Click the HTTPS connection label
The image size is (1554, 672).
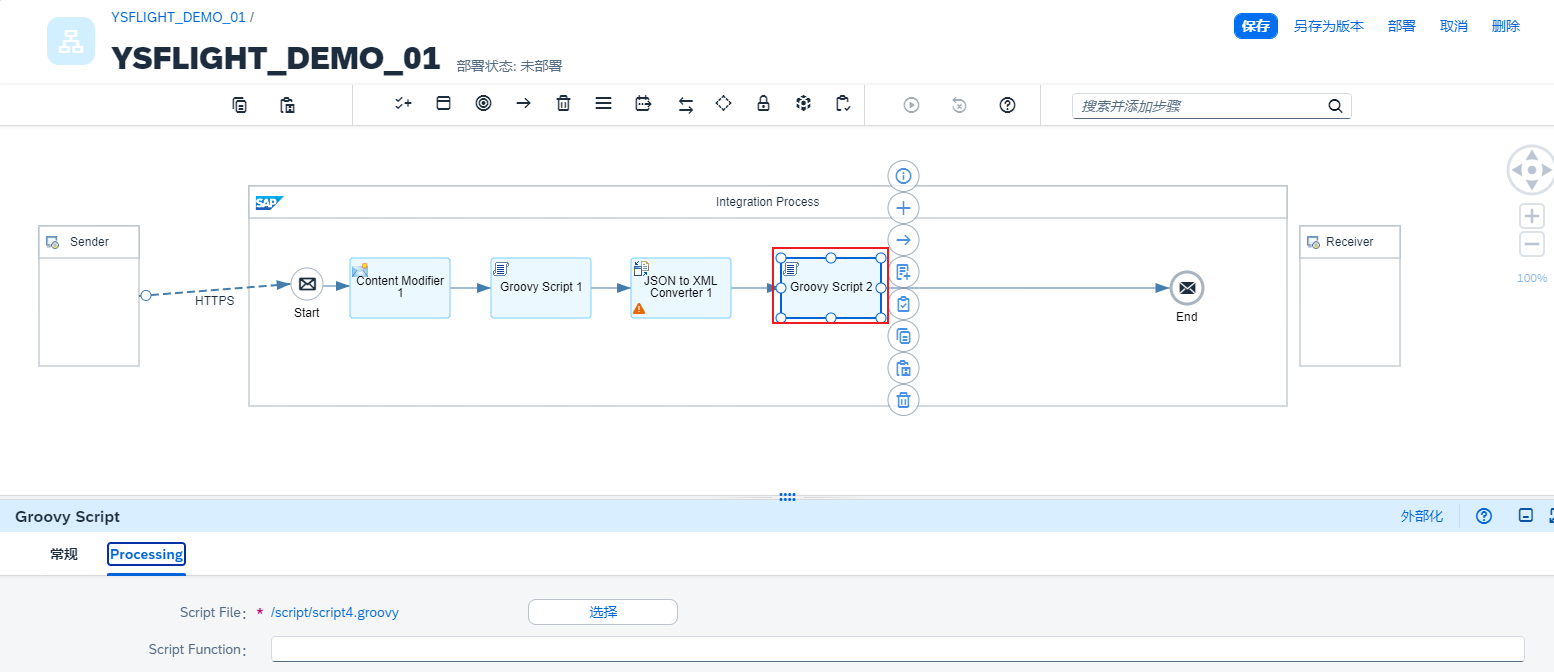(x=215, y=301)
